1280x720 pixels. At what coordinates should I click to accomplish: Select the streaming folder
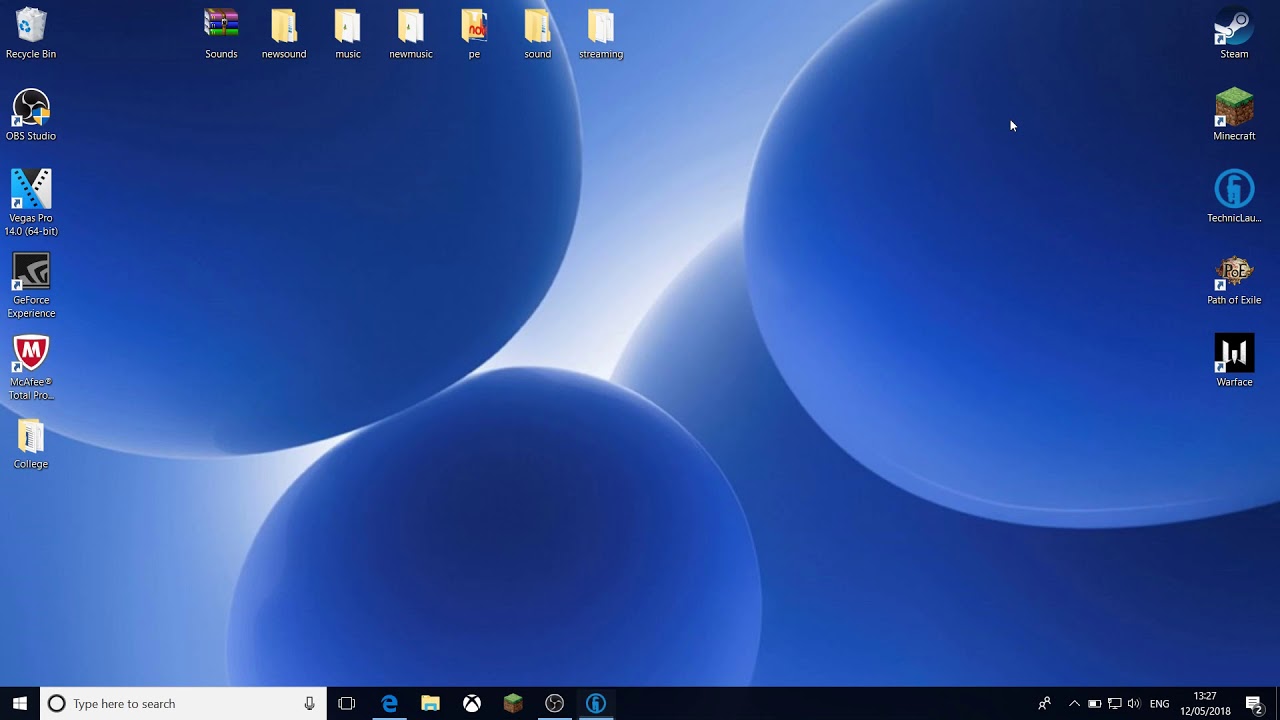[601, 33]
